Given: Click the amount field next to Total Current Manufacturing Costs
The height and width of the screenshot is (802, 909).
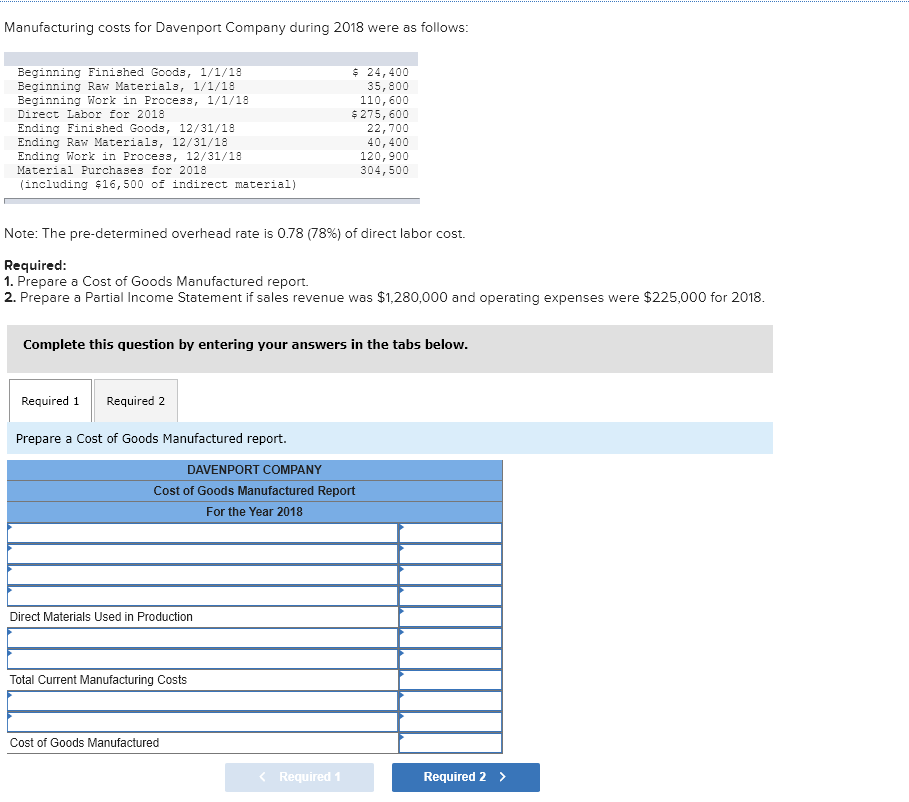Looking at the screenshot, I should click(x=450, y=679).
